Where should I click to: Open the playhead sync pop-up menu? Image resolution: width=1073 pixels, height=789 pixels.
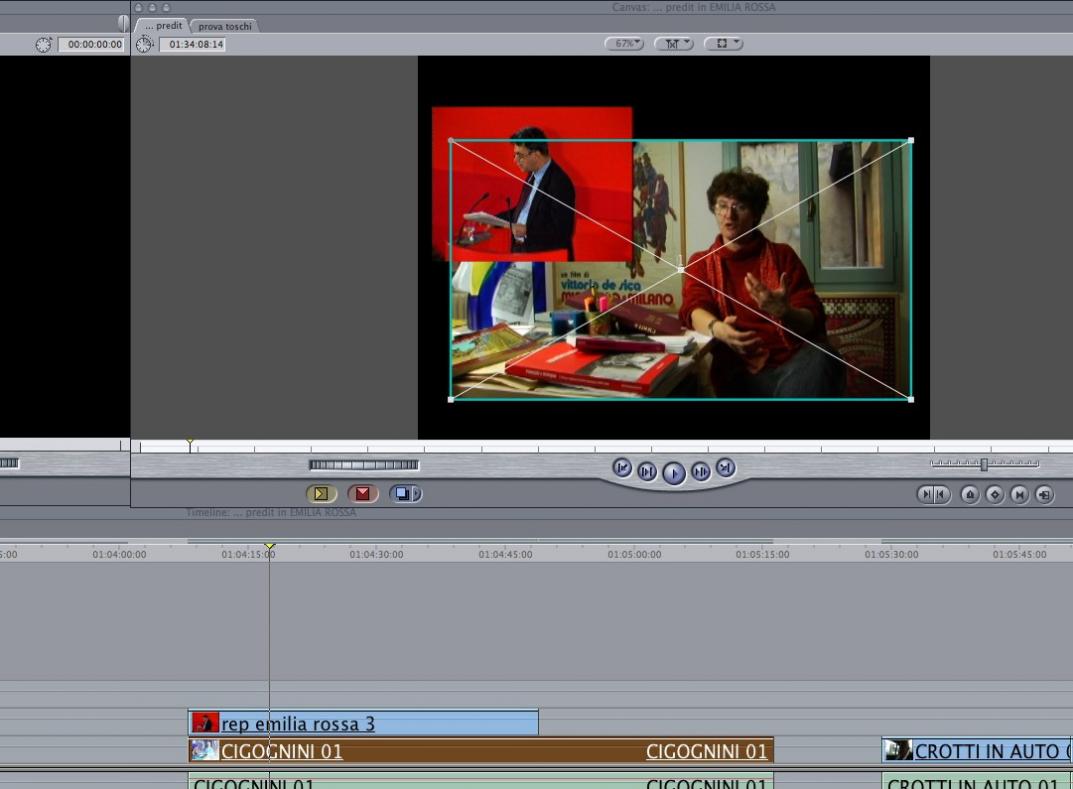(674, 44)
